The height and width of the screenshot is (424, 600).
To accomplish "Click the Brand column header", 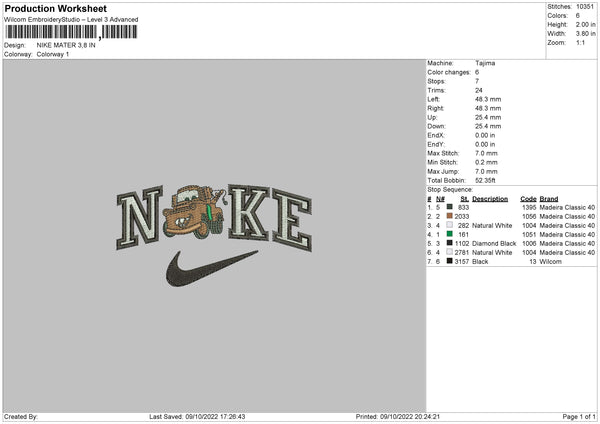I will [x=549, y=199].
